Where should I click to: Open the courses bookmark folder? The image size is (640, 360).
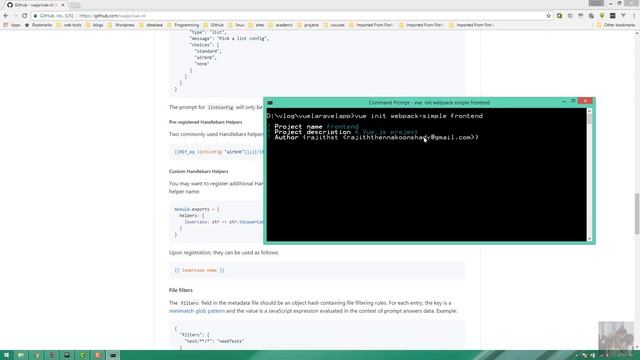pos(334,25)
